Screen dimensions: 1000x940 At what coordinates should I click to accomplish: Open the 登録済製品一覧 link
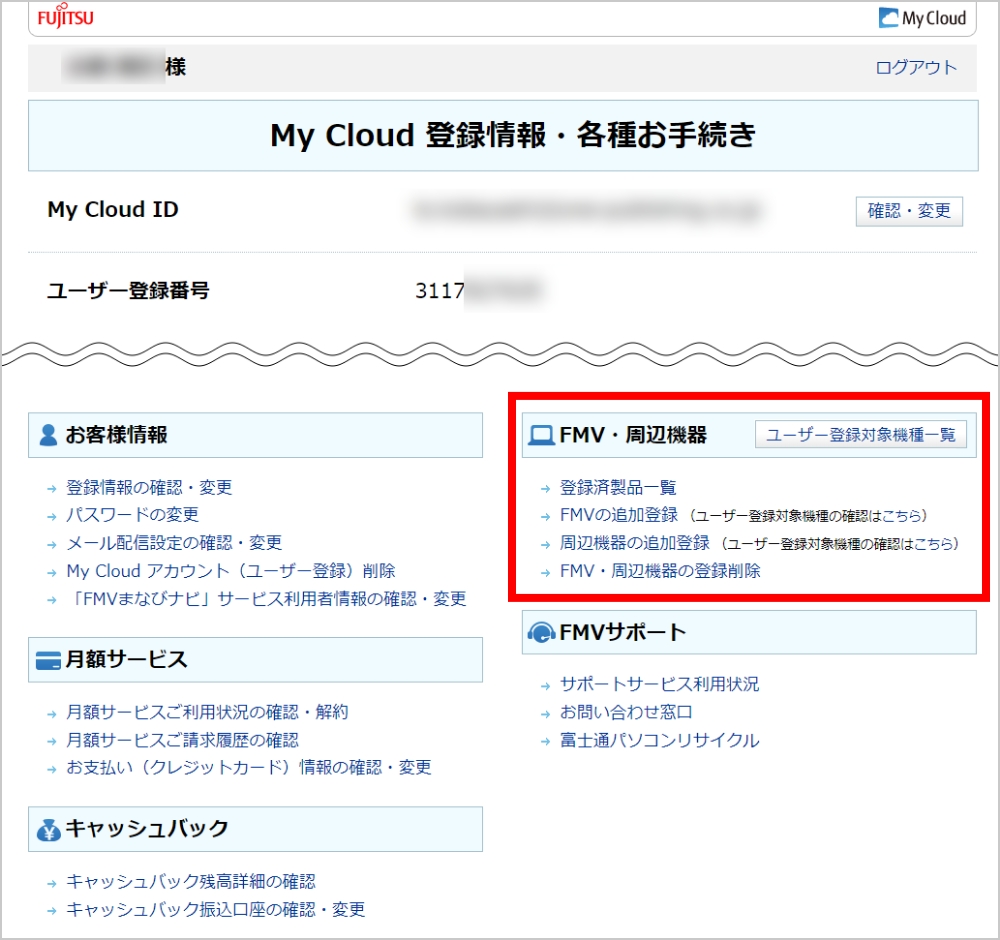tap(618, 487)
